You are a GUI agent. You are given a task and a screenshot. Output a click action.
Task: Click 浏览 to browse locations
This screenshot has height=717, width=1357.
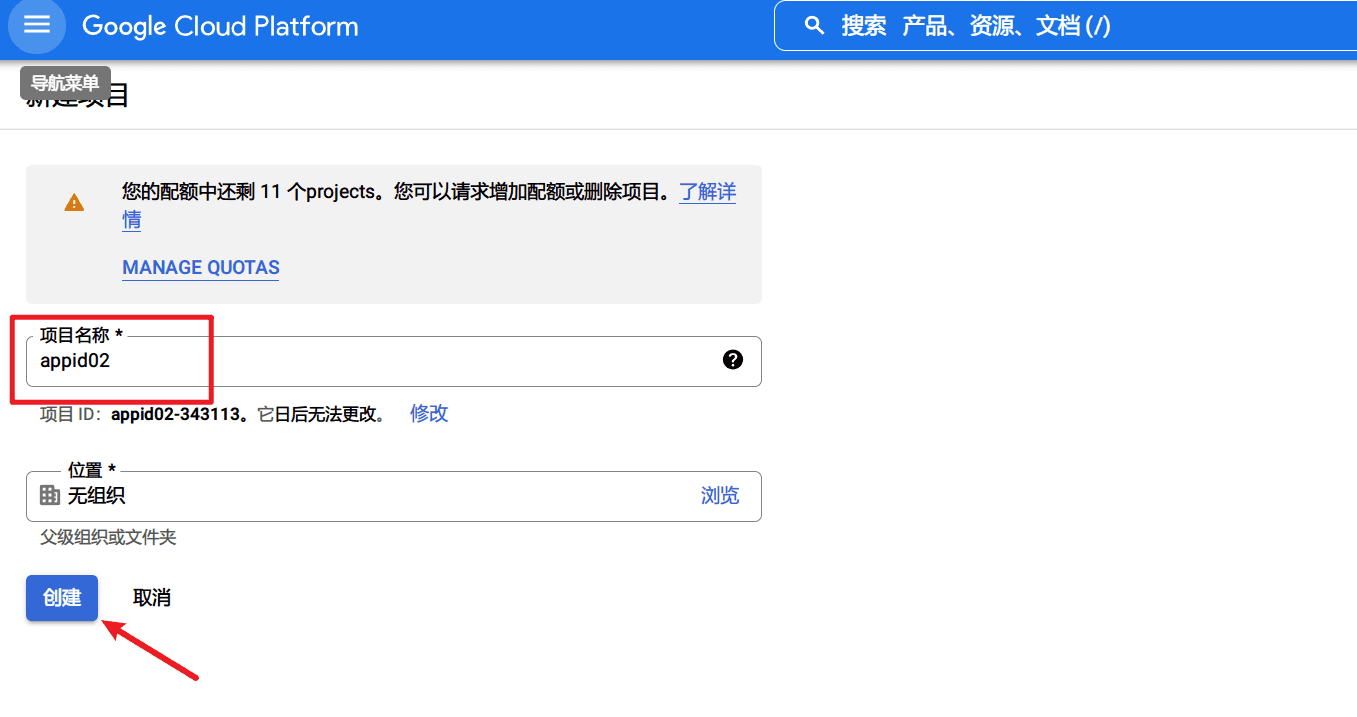[x=720, y=496]
